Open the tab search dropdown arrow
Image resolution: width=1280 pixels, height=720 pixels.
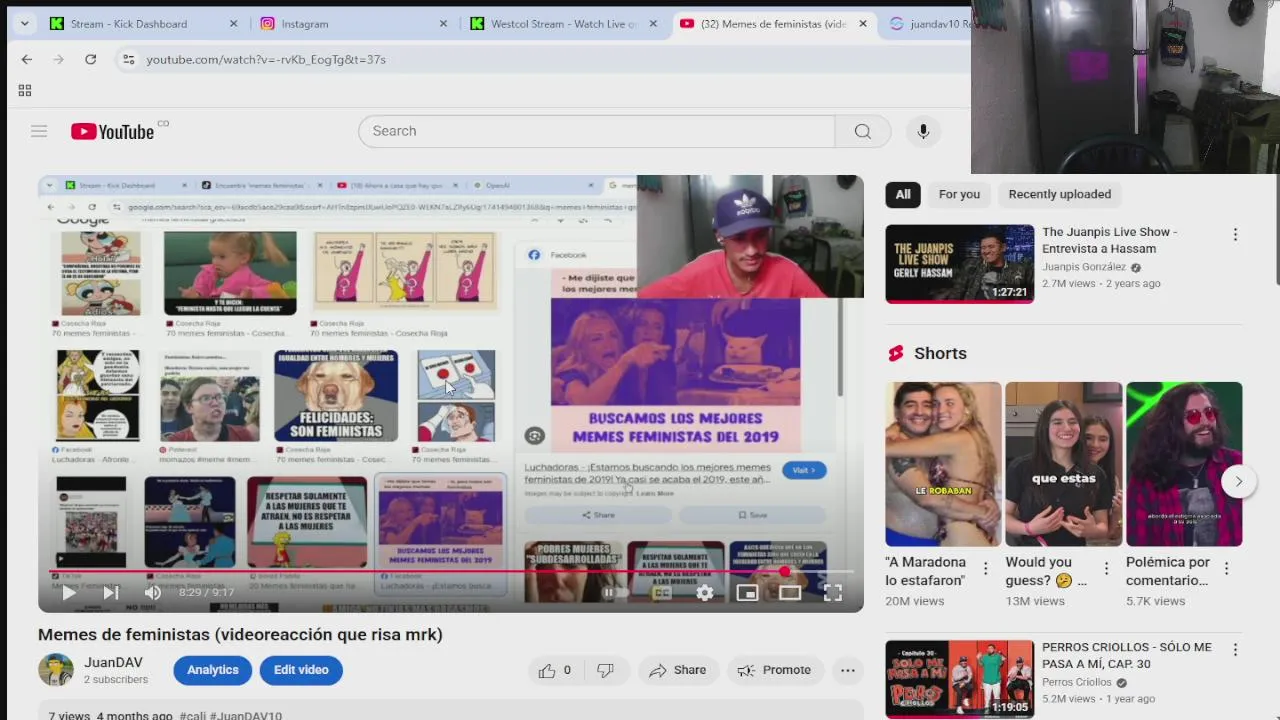[24, 23]
